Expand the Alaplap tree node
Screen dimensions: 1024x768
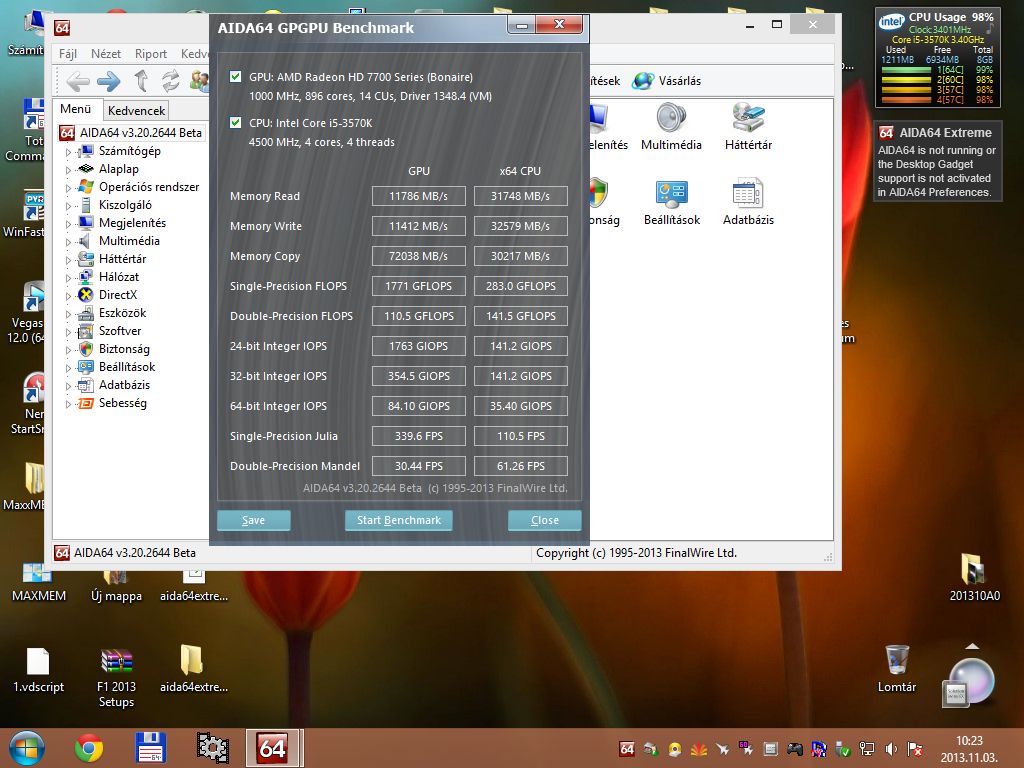pos(68,170)
